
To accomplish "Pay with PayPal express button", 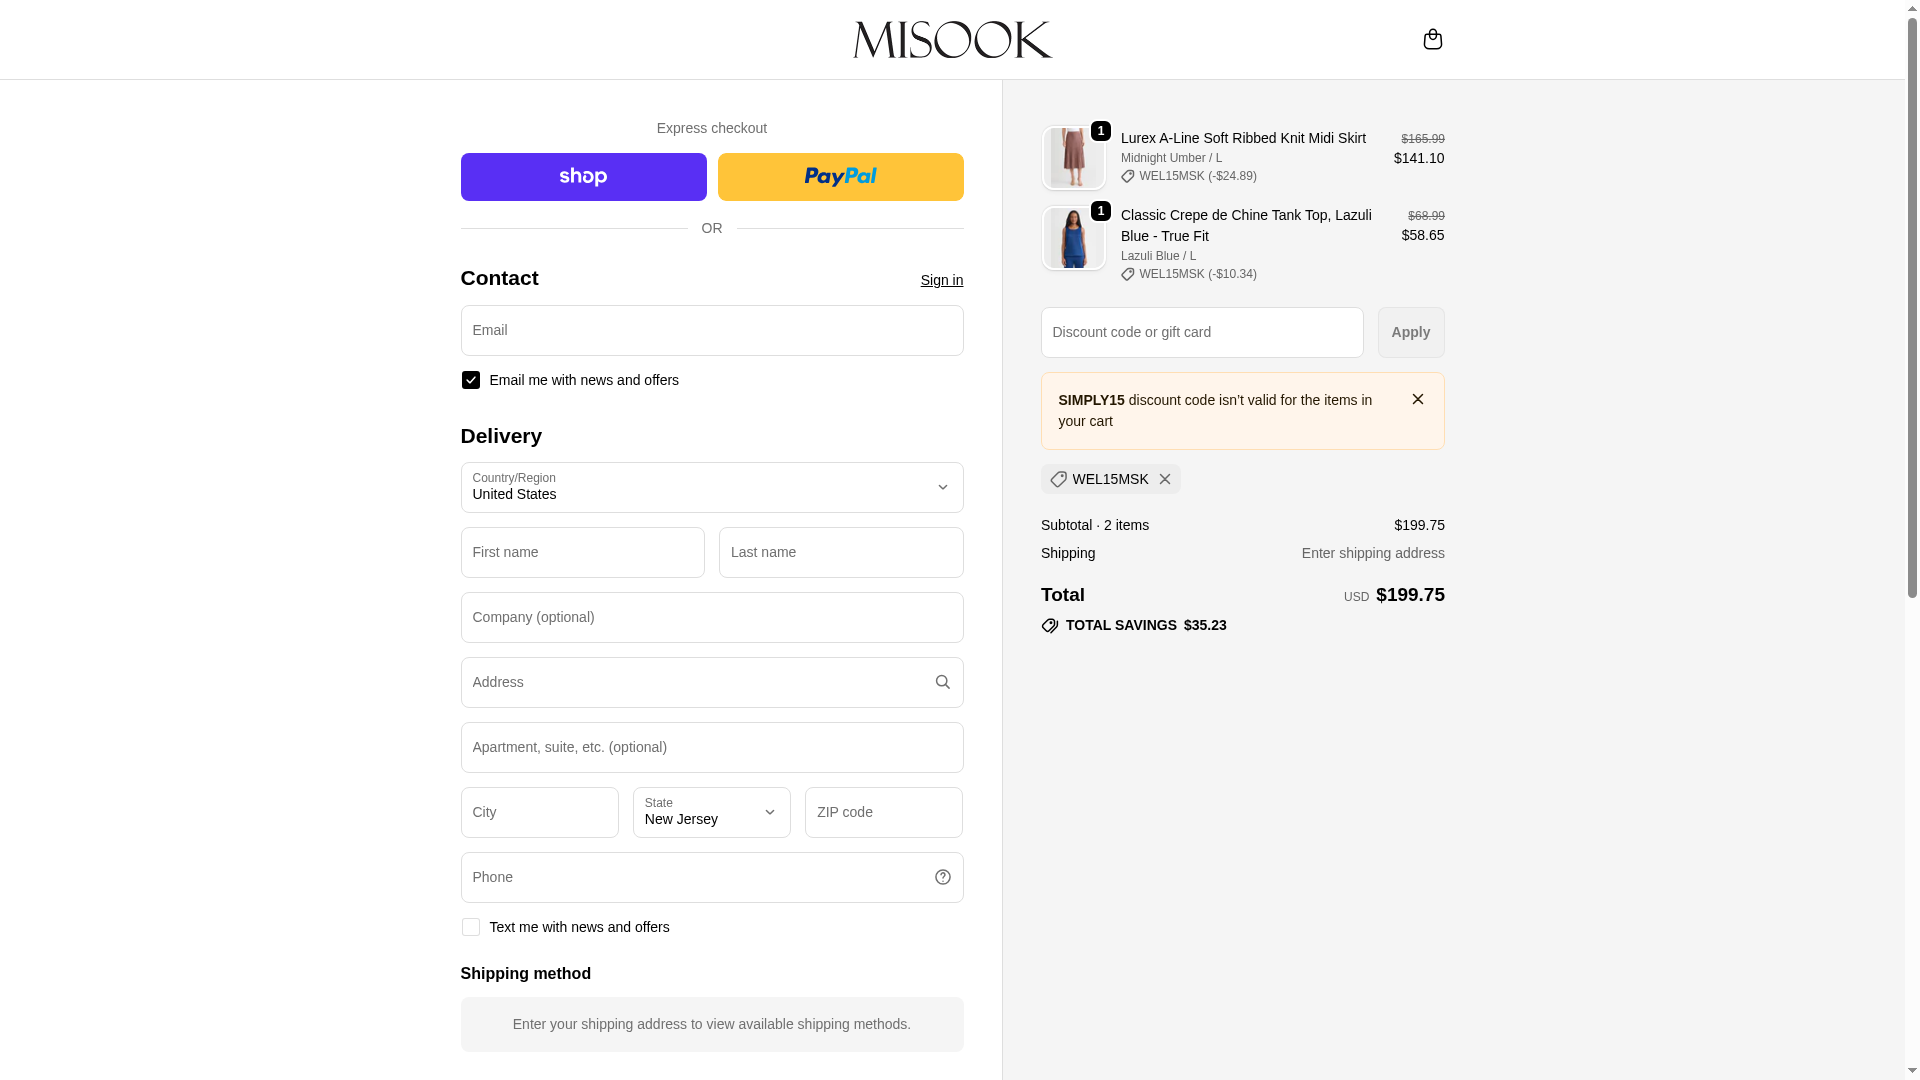I will point(840,177).
